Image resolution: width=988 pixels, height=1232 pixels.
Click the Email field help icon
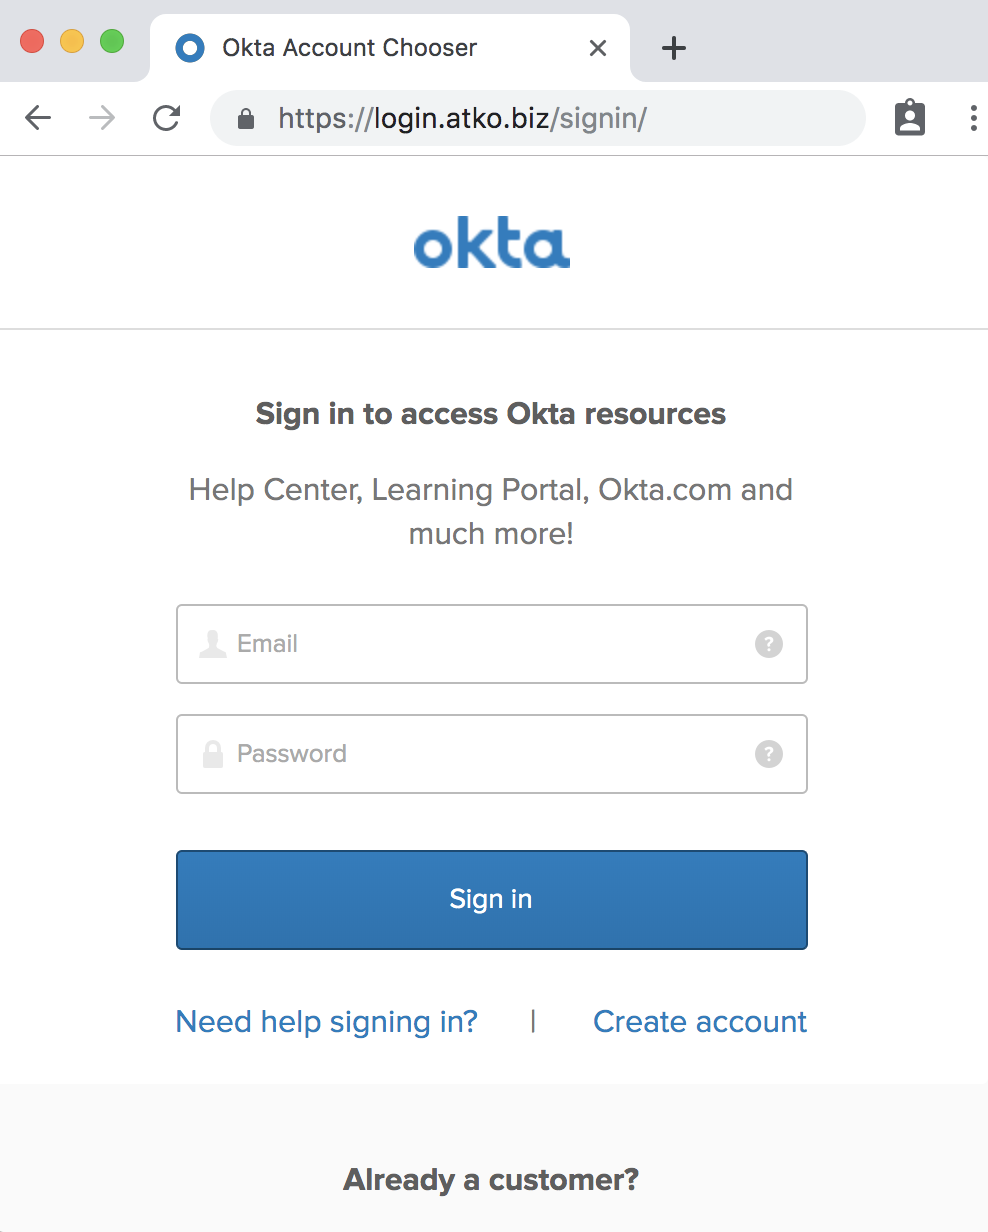pos(768,644)
